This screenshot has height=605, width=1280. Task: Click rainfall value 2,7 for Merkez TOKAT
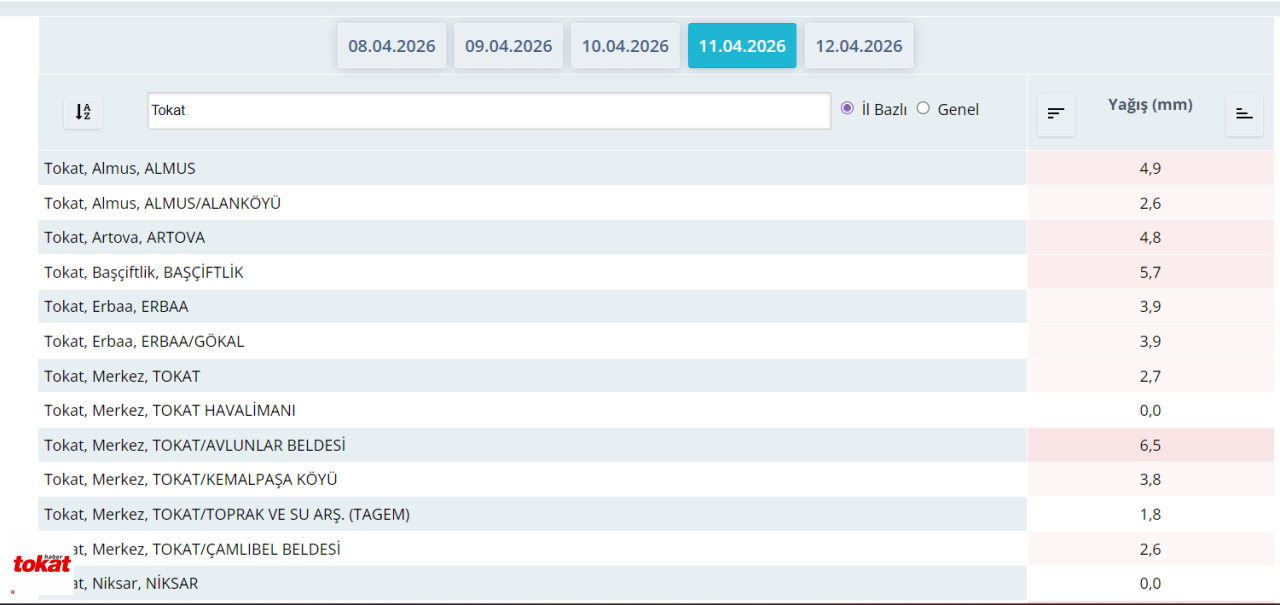[1150, 376]
